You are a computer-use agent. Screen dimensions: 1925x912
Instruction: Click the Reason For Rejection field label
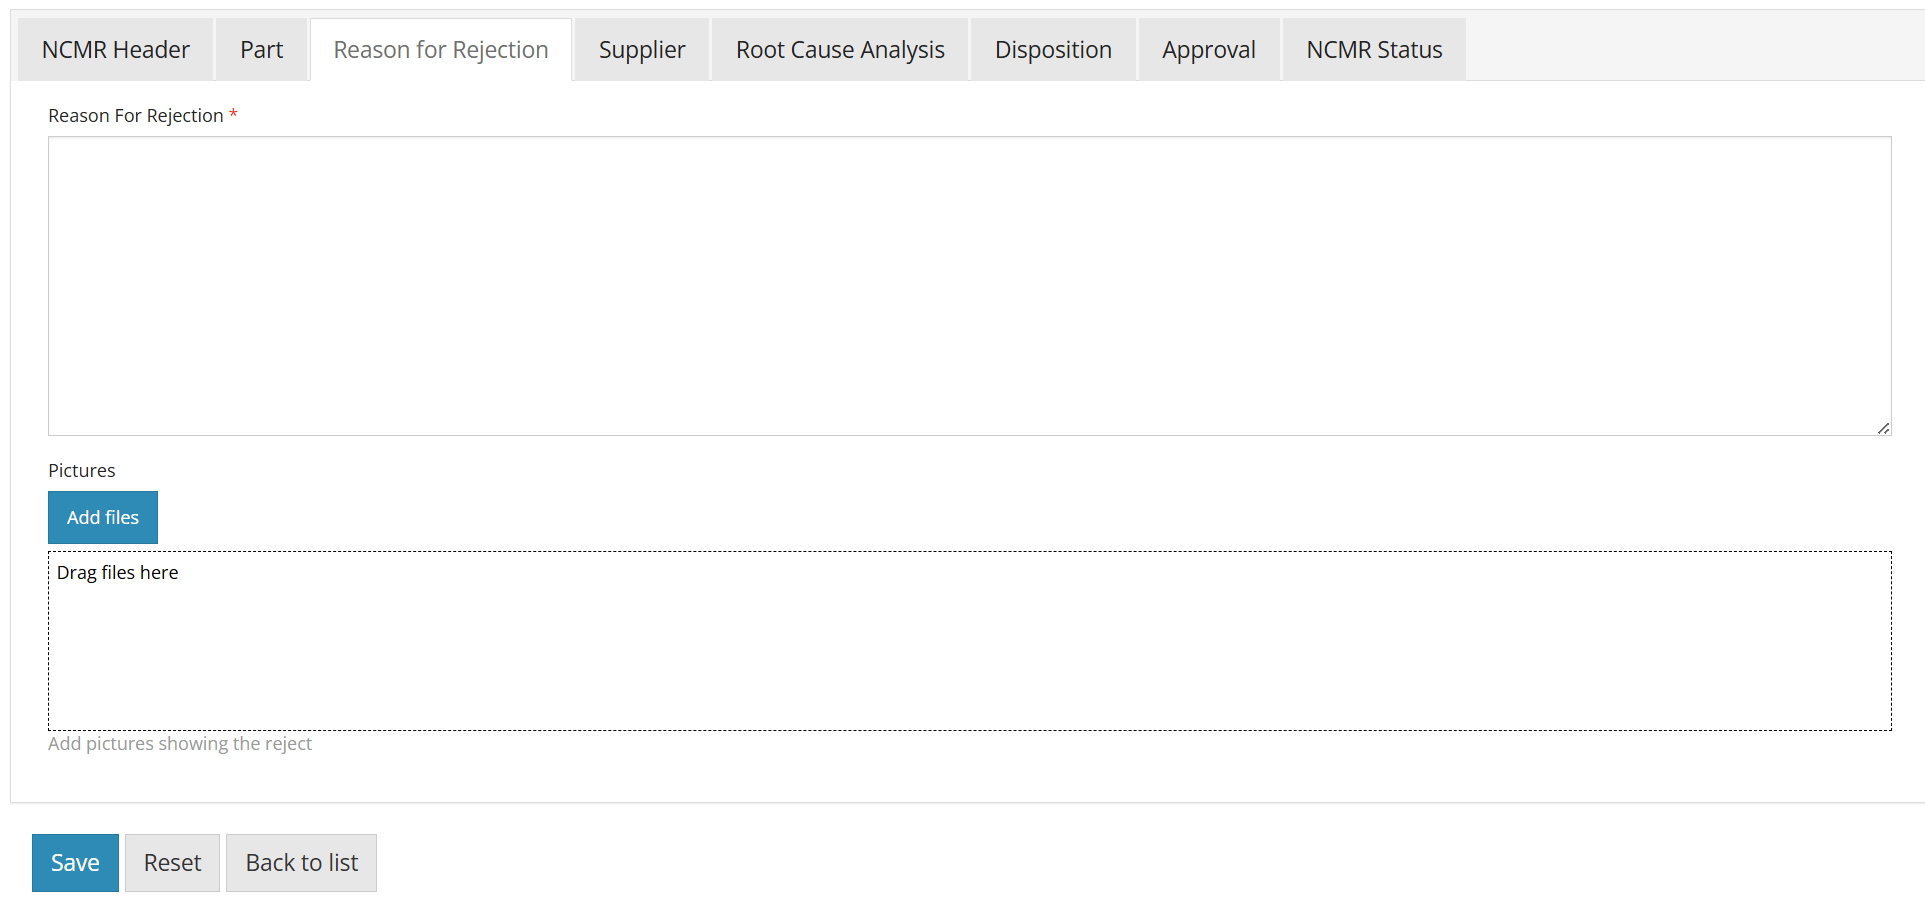point(136,115)
